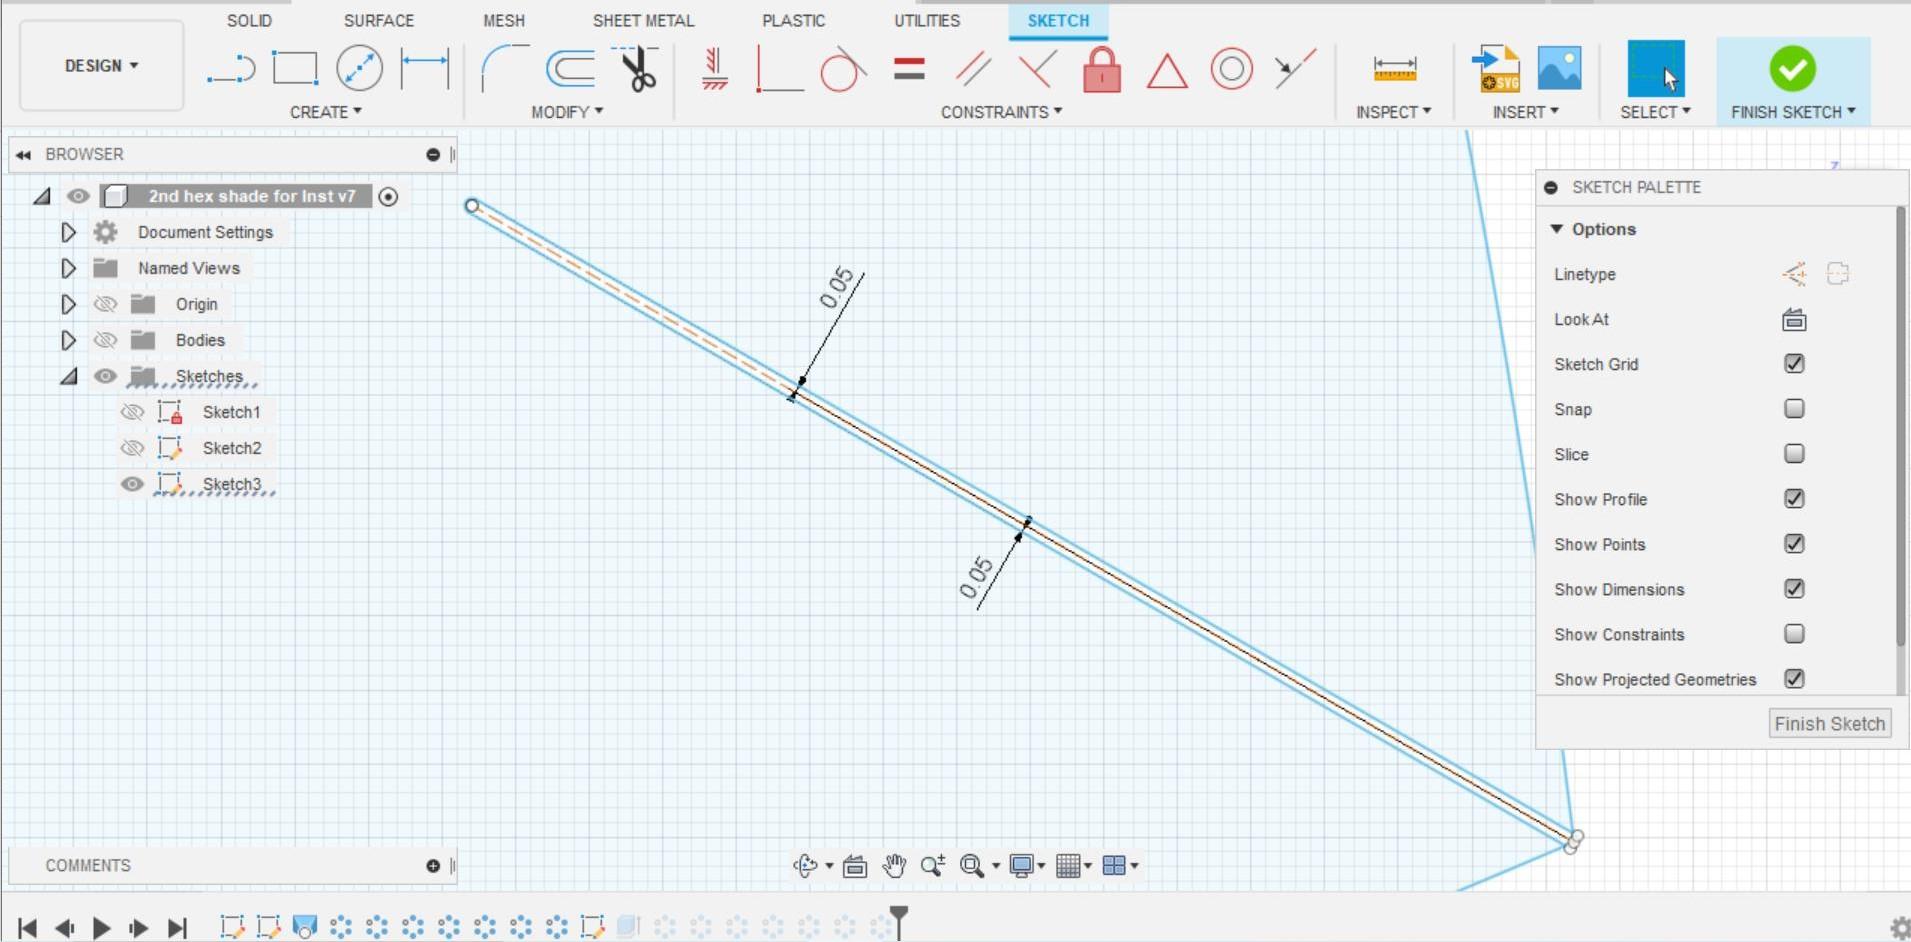The height and width of the screenshot is (942, 1911).
Task: Show the Bodies folder via eye icon
Action: tap(105, 340)
